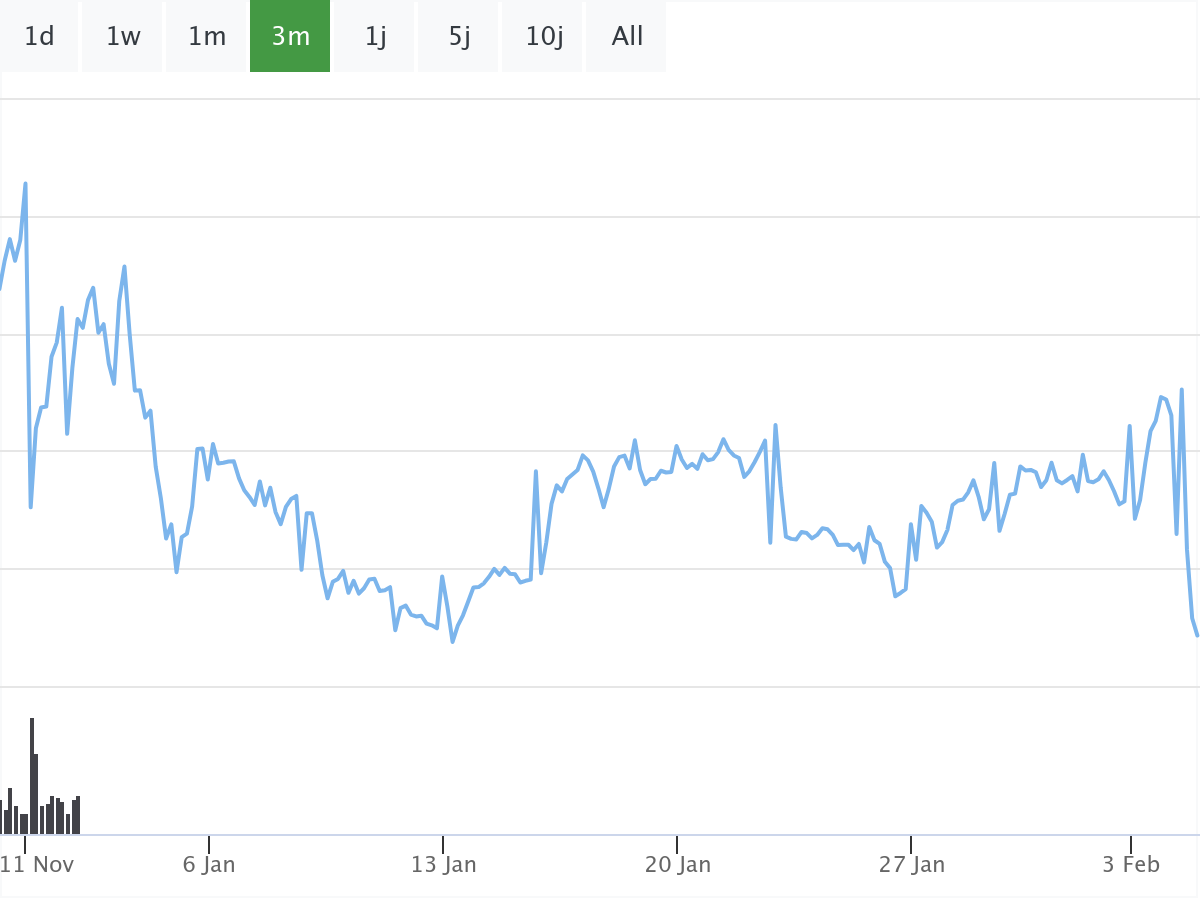Click the sharp price spike after 20 Jan
Viewport: 1200px width, 900px height.
775,426
